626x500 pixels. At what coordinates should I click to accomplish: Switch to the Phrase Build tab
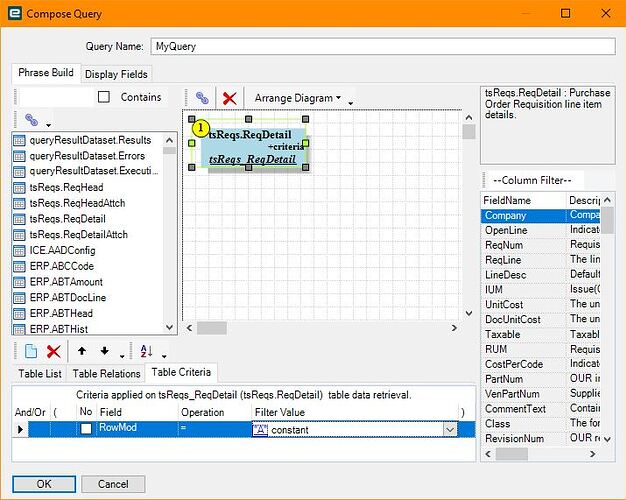(x=46, y=73)
